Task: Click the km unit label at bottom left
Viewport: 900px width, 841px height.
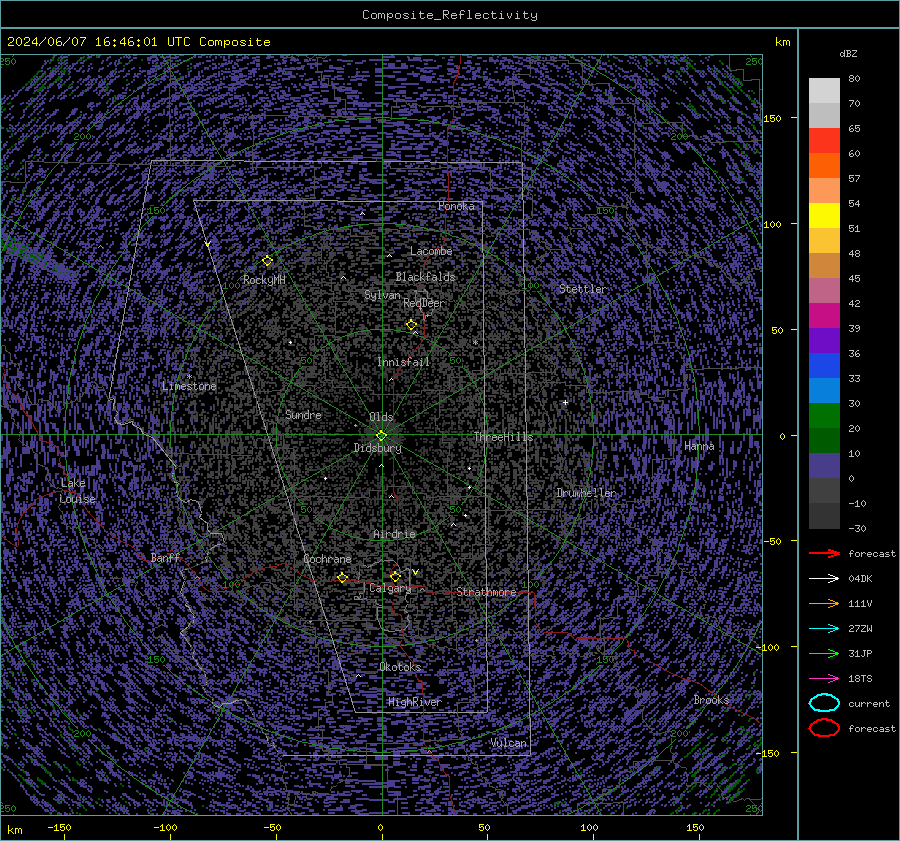Action: click(x=15, y=830)
